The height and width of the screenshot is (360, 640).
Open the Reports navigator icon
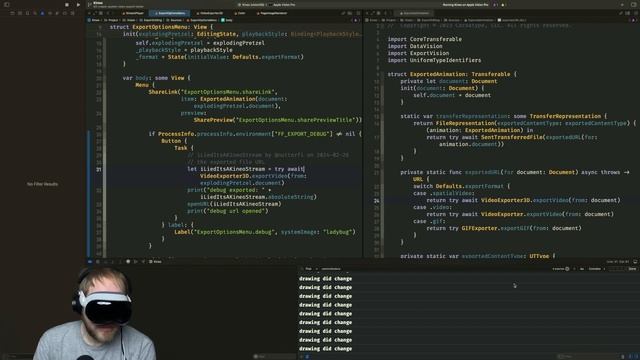coord(72,13)
